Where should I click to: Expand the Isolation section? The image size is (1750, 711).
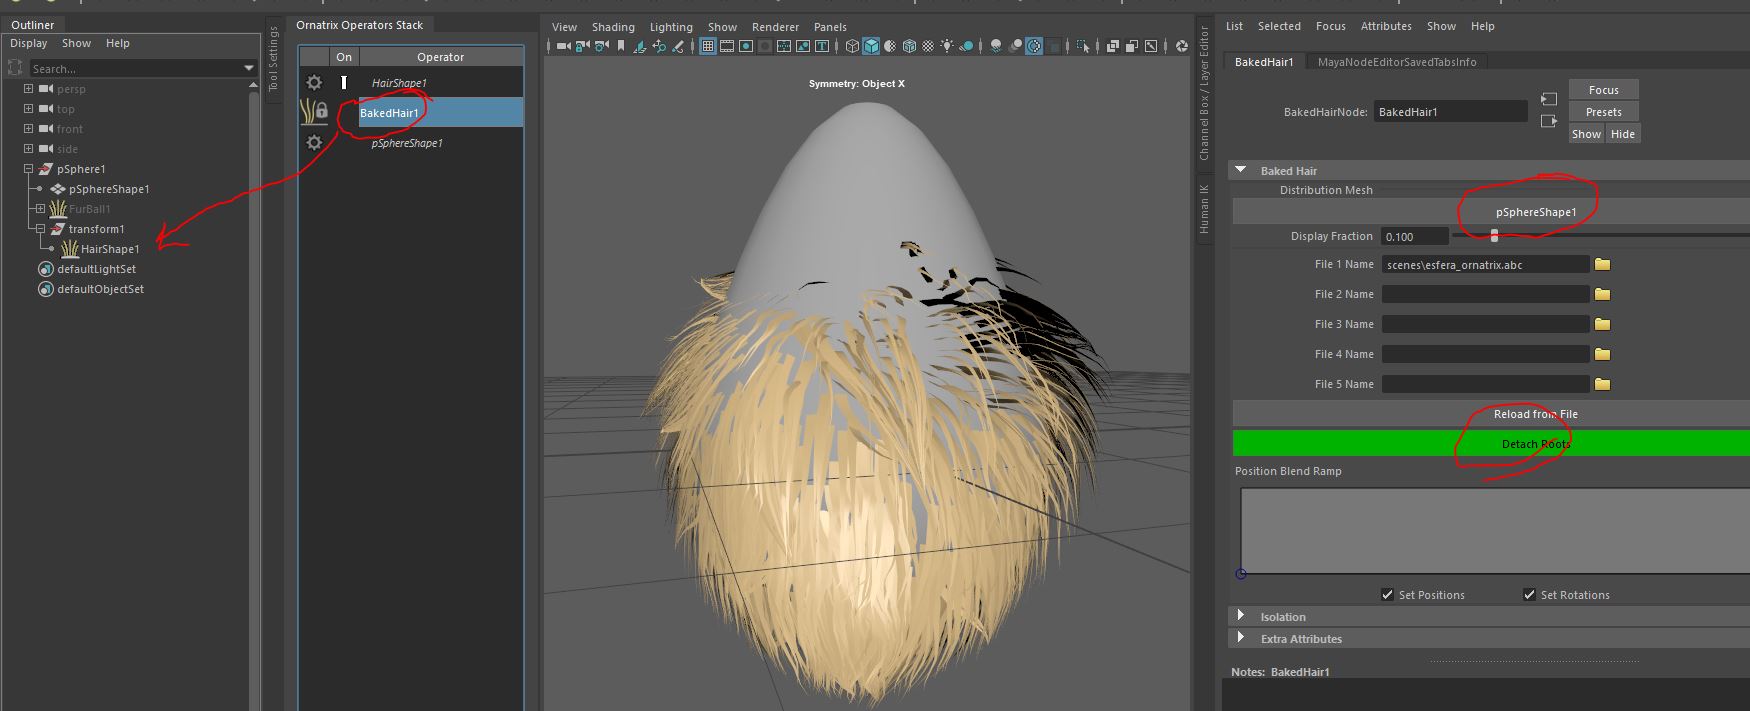(x=1241, y=616)
